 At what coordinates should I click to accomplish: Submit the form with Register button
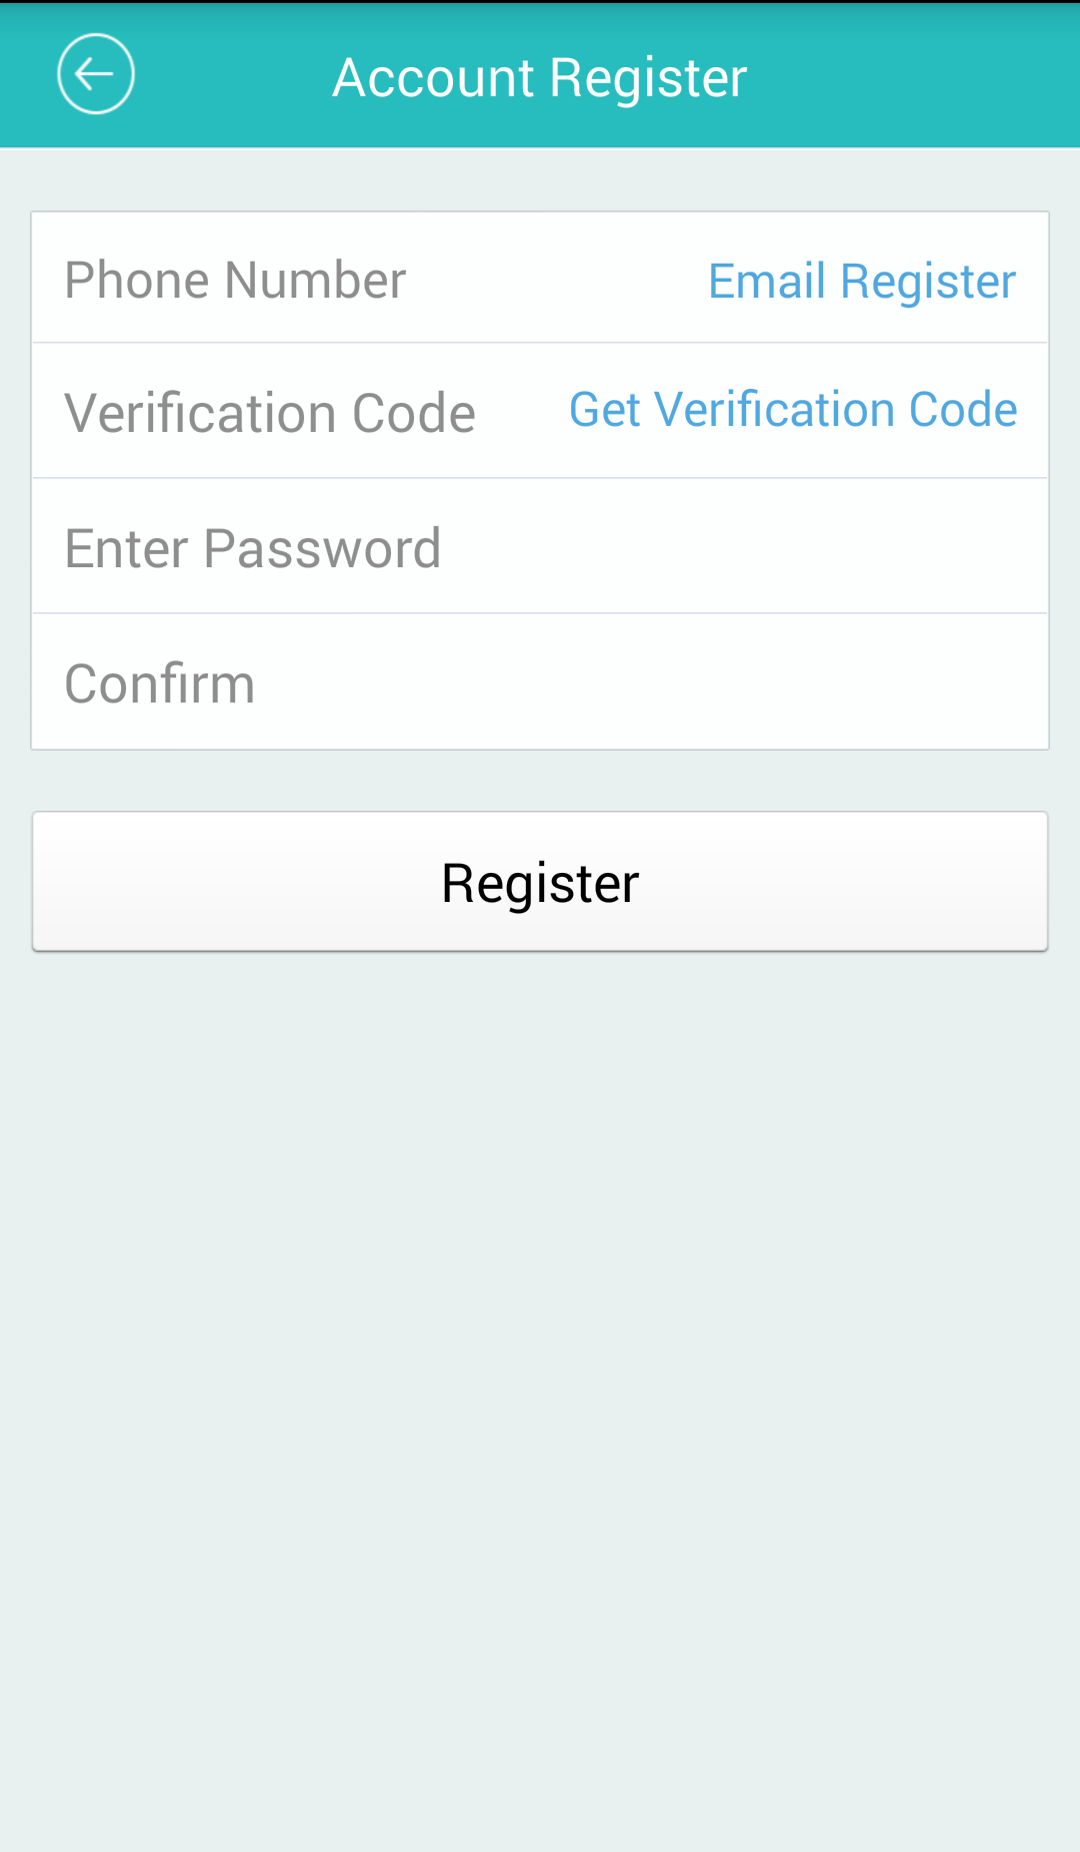(x=540, y=881)
